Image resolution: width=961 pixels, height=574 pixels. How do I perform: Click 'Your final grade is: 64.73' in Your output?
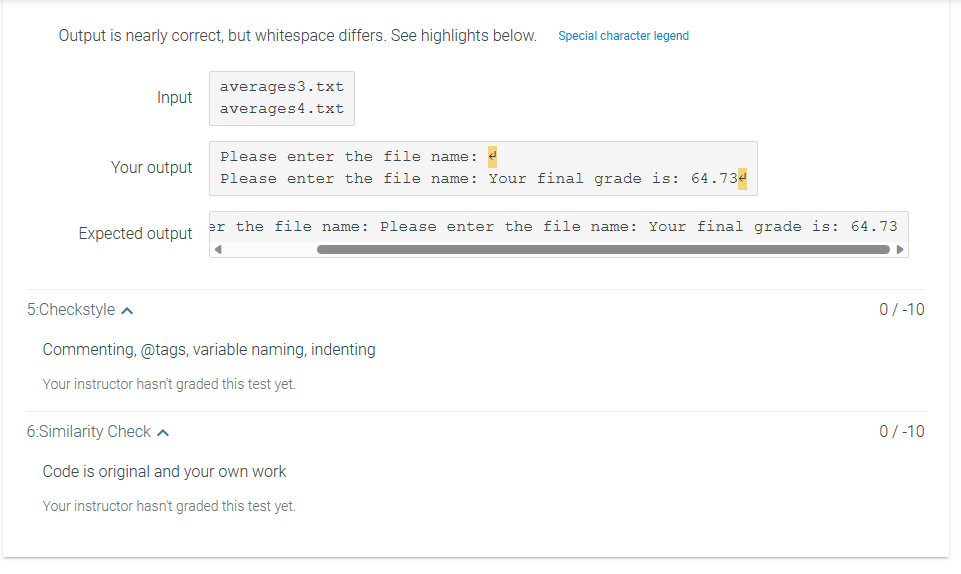(613, 179)
